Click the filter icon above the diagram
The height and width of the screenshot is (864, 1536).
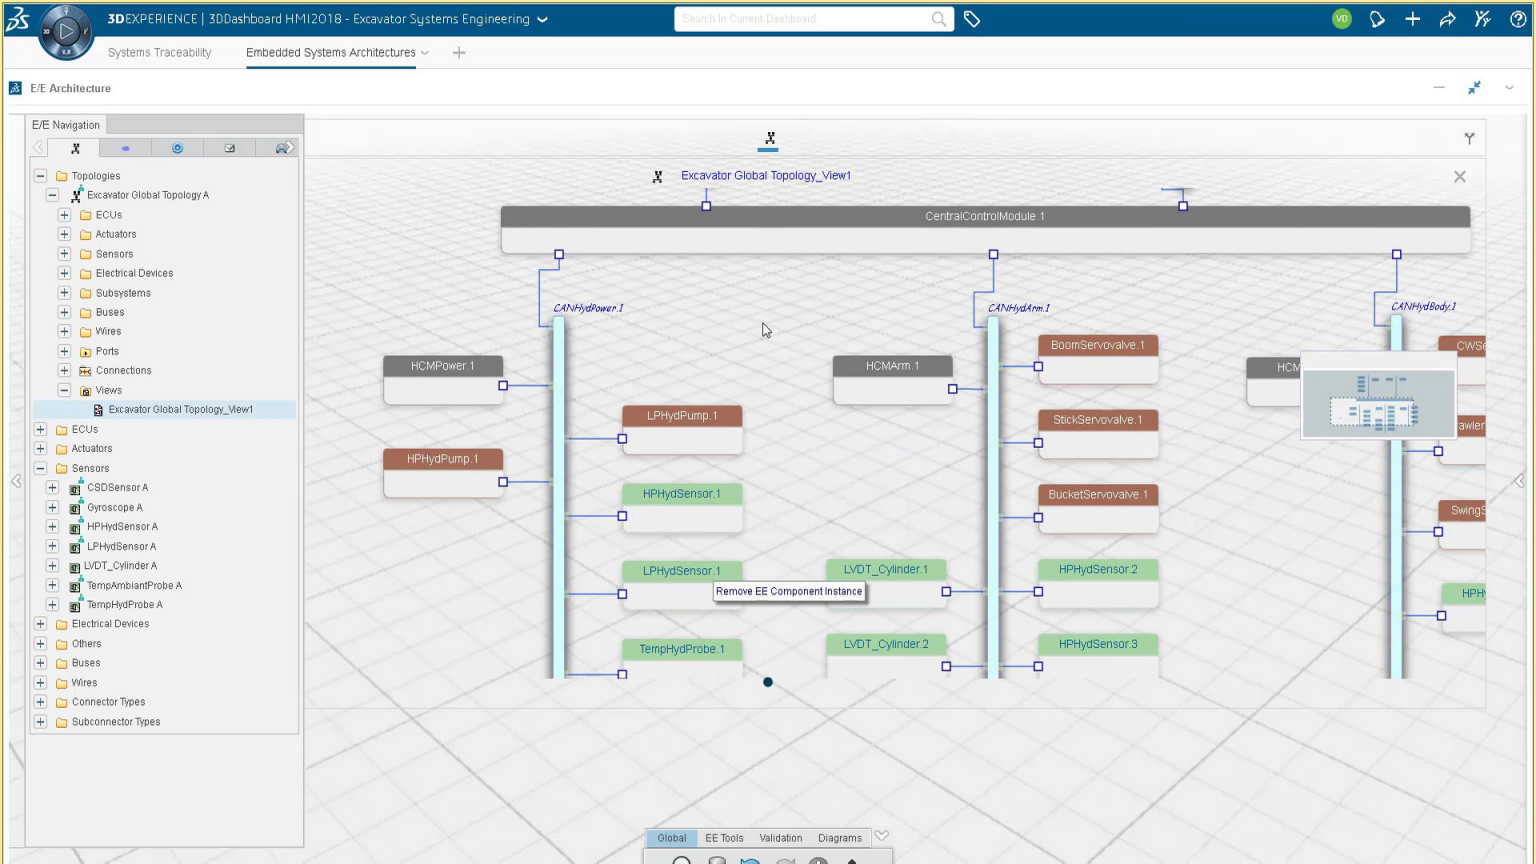(x=1469, y=139)
